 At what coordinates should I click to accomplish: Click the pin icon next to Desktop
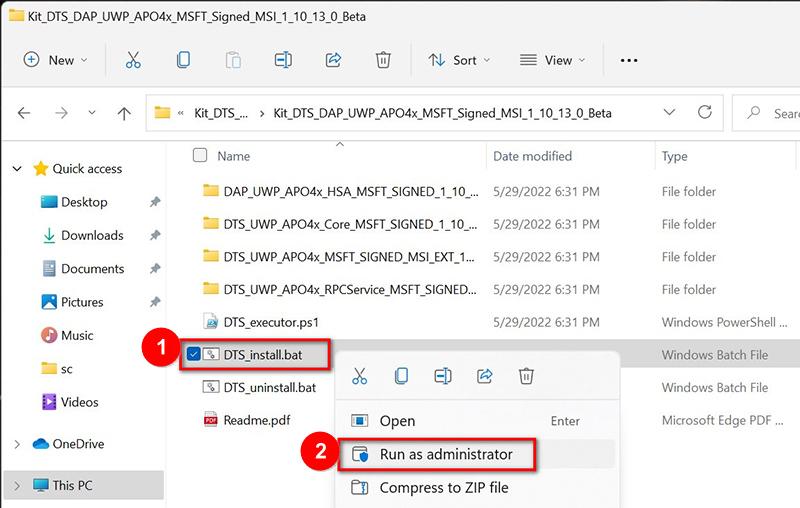(155, 202)
